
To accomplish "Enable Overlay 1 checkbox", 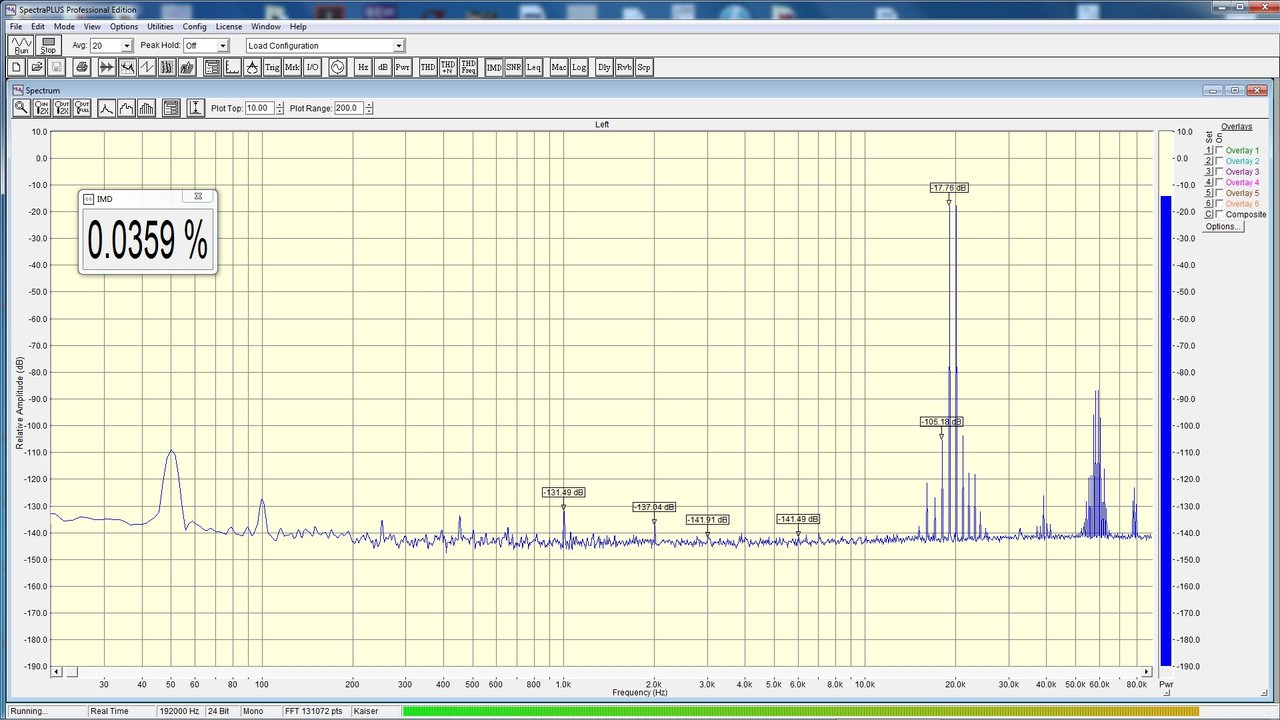I will coord(1219,150).
